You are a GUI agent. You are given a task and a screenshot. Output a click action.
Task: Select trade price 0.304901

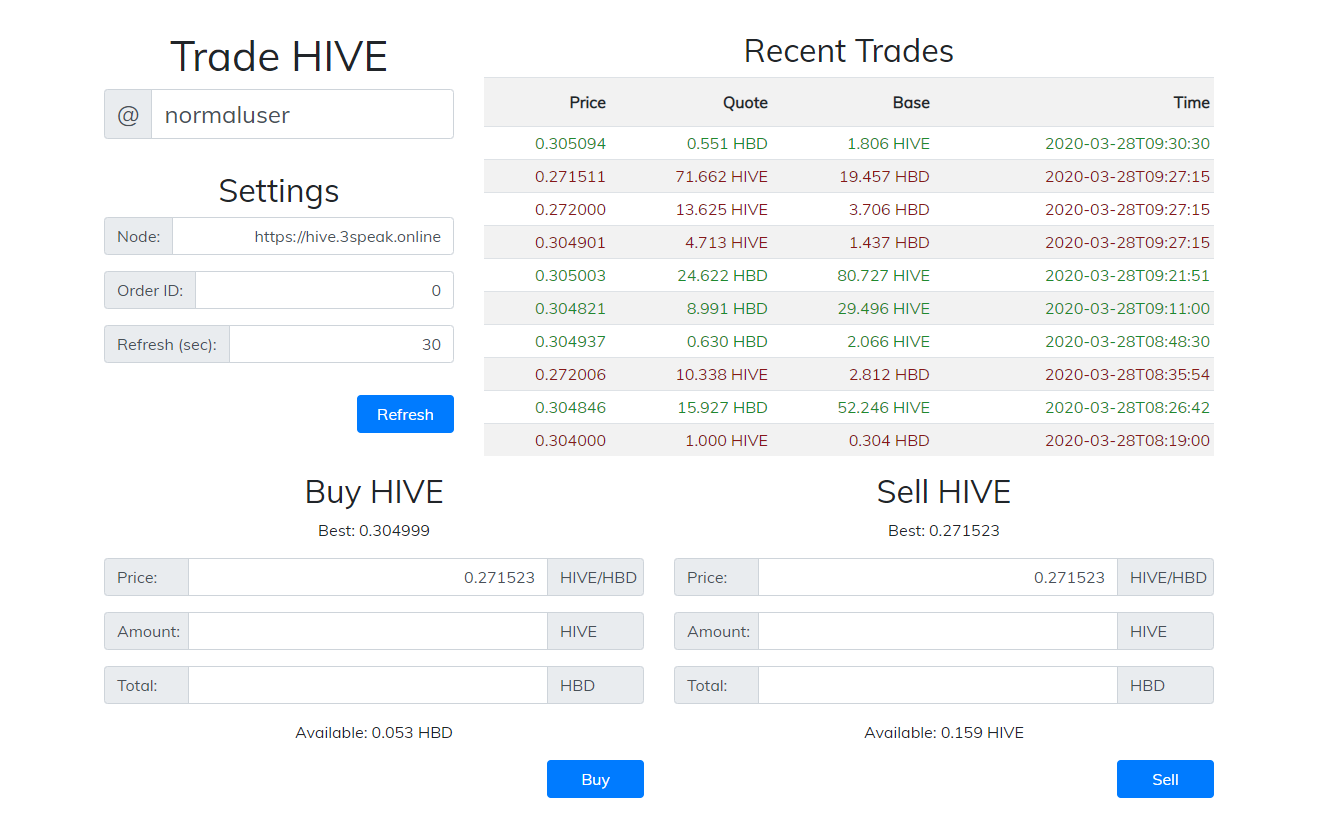click(570, 242)
